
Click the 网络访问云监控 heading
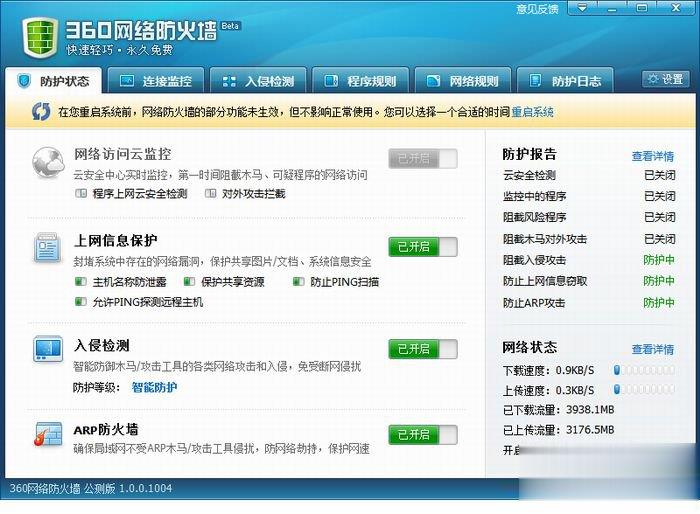pos(122,154)
